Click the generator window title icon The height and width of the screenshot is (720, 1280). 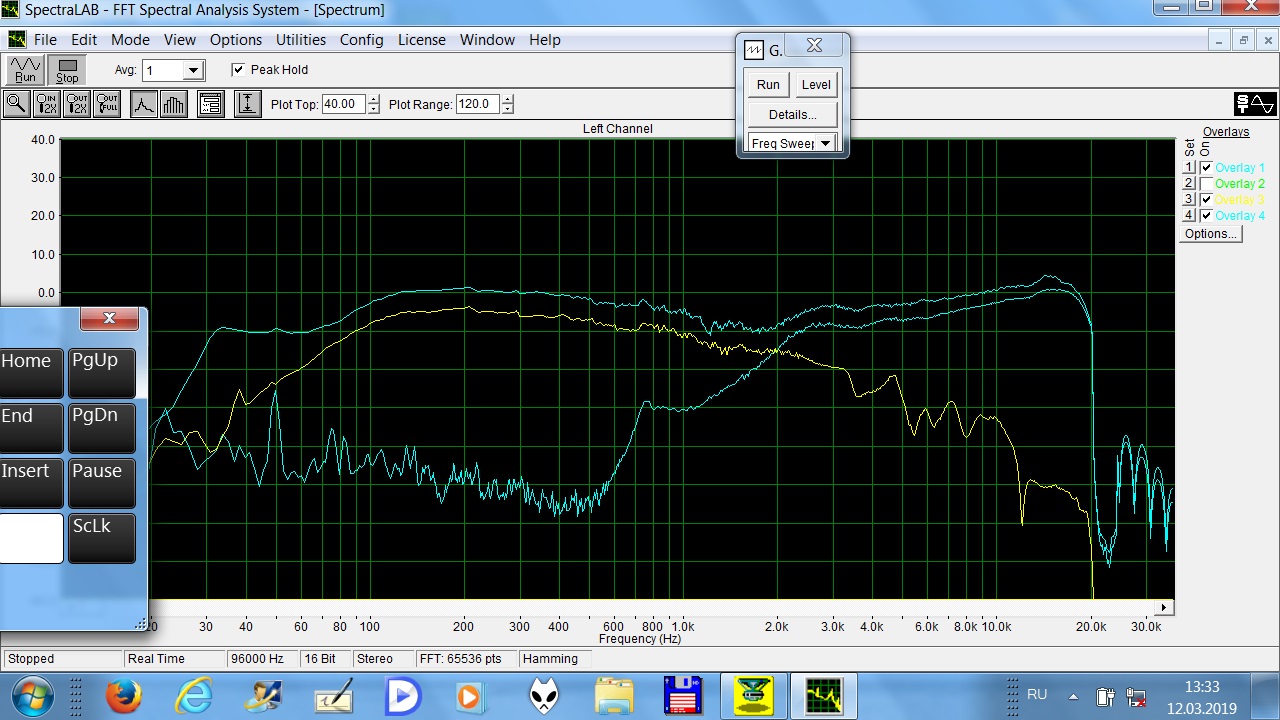point(754,50)
